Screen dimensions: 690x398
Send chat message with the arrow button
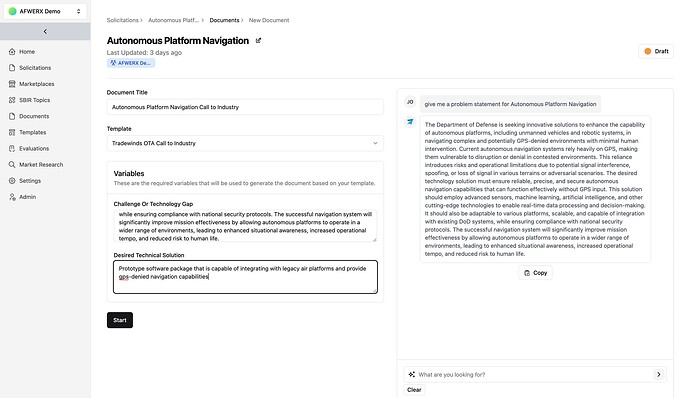coord(658,375)
